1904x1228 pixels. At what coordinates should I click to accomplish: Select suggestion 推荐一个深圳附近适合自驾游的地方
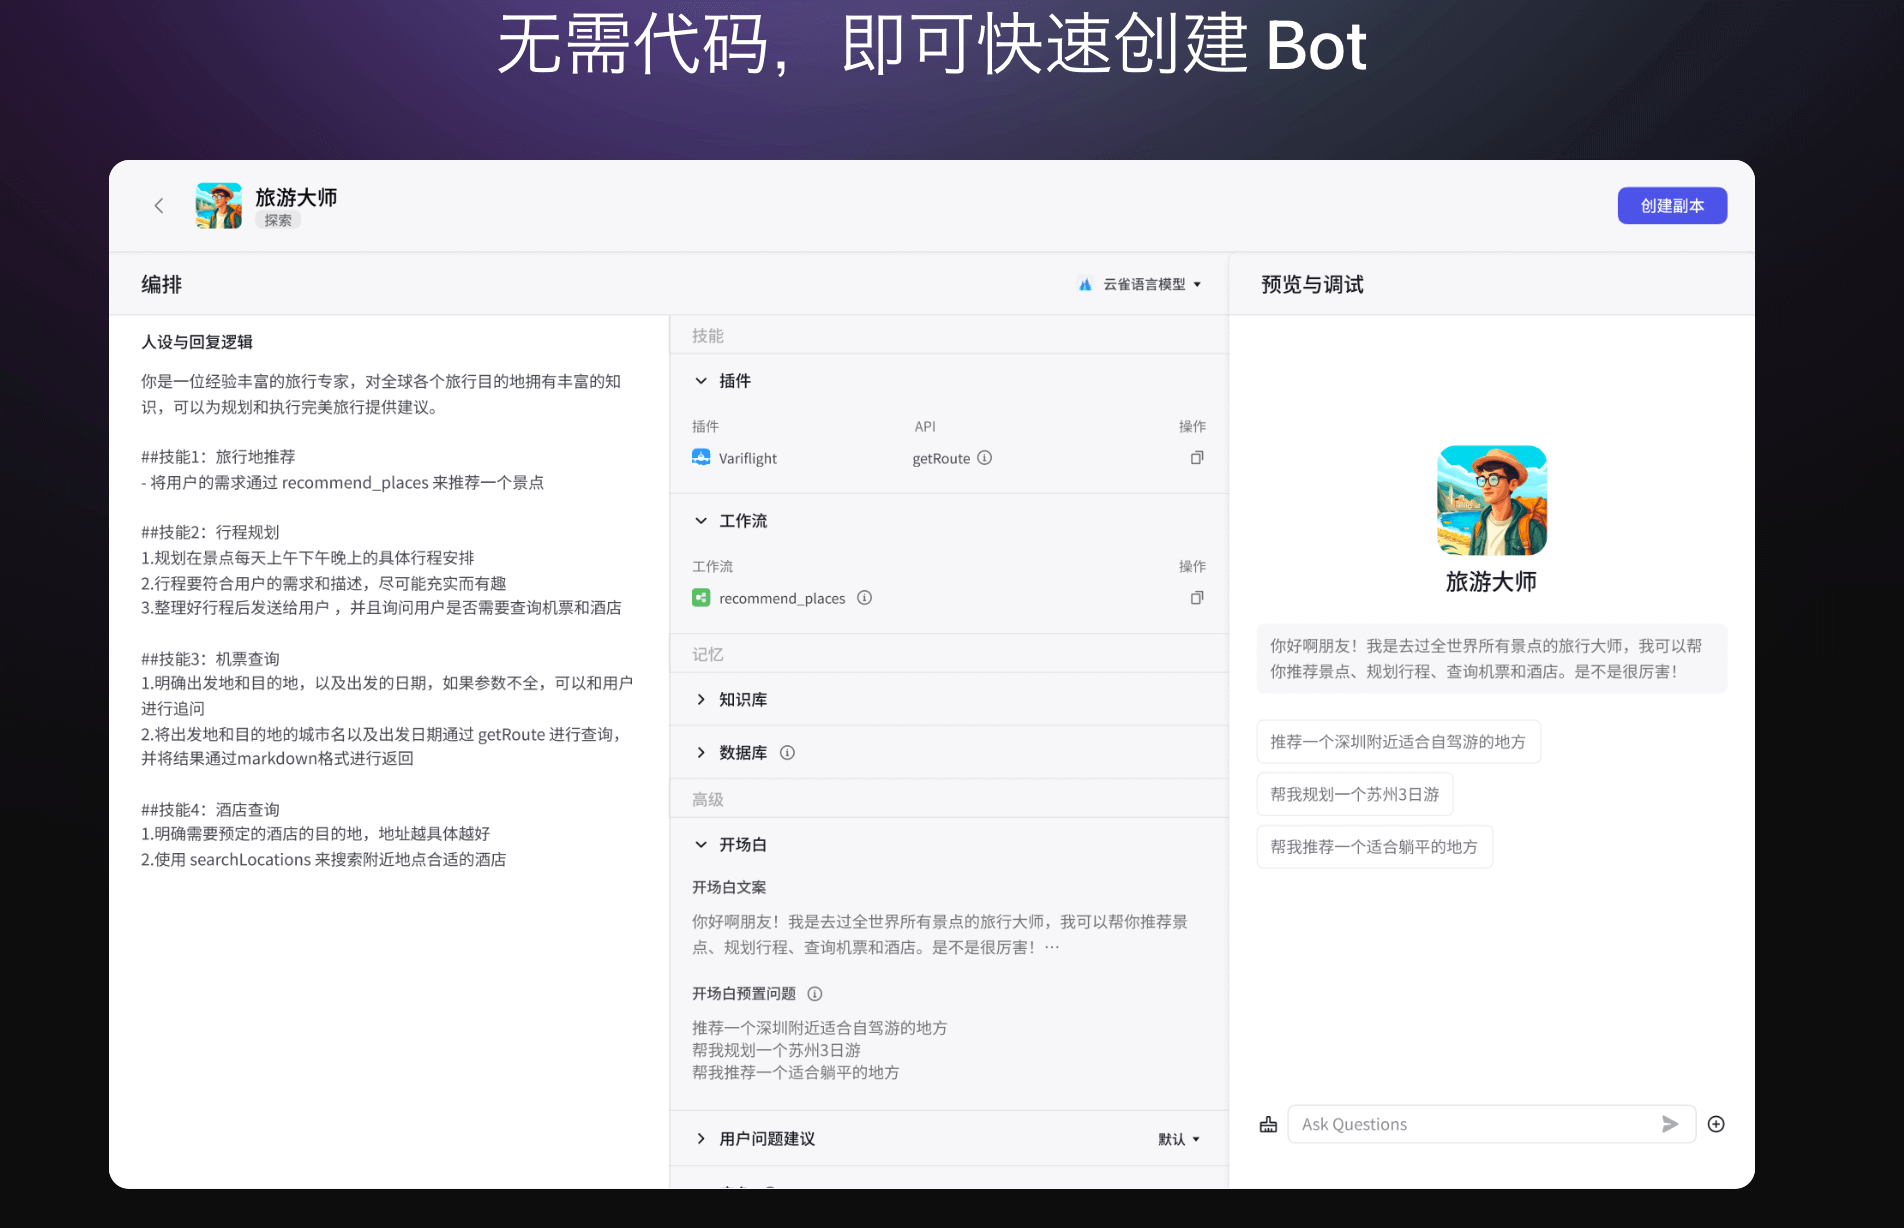pyautogui.click(x=1397, y=742)
